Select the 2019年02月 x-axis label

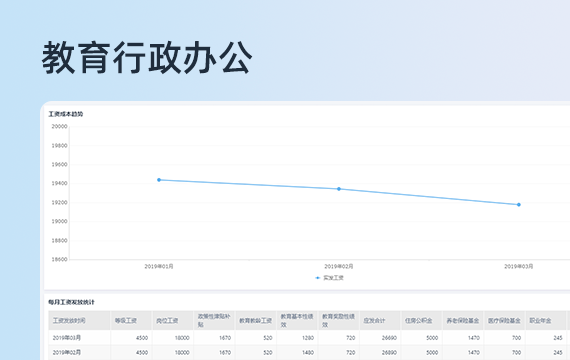tap(339, 267)
